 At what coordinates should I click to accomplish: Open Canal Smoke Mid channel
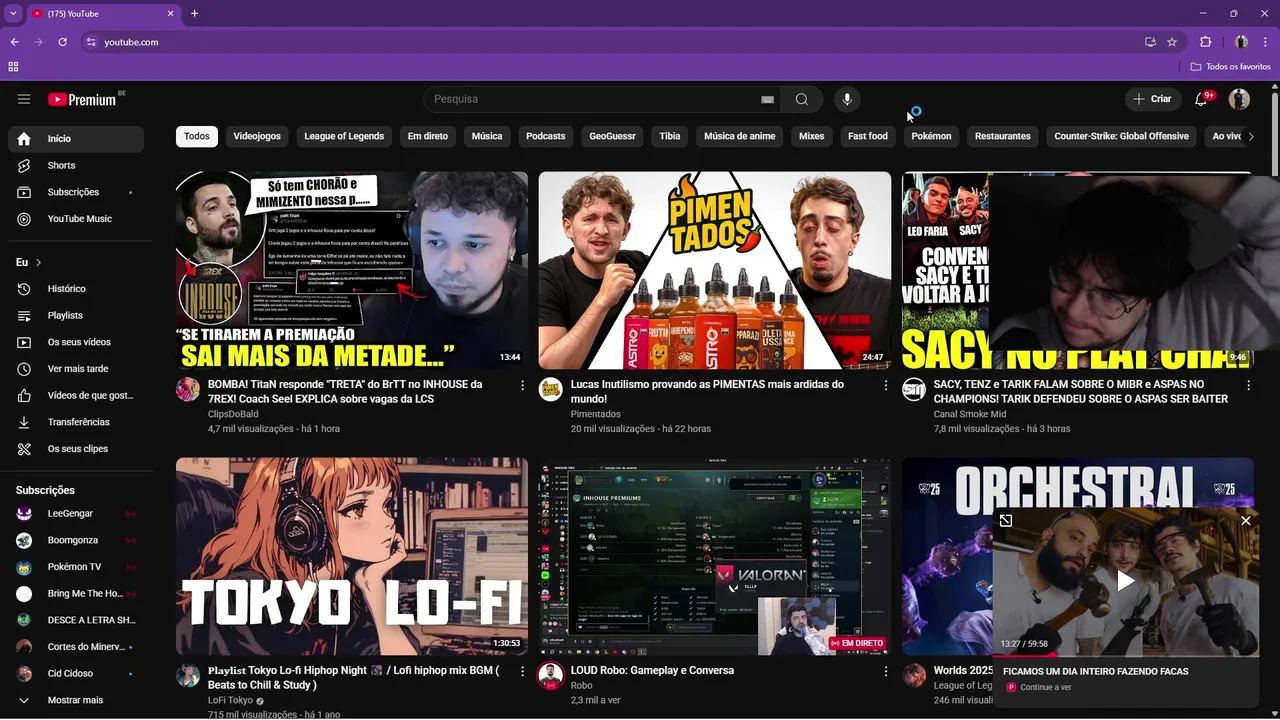[970, 414]
